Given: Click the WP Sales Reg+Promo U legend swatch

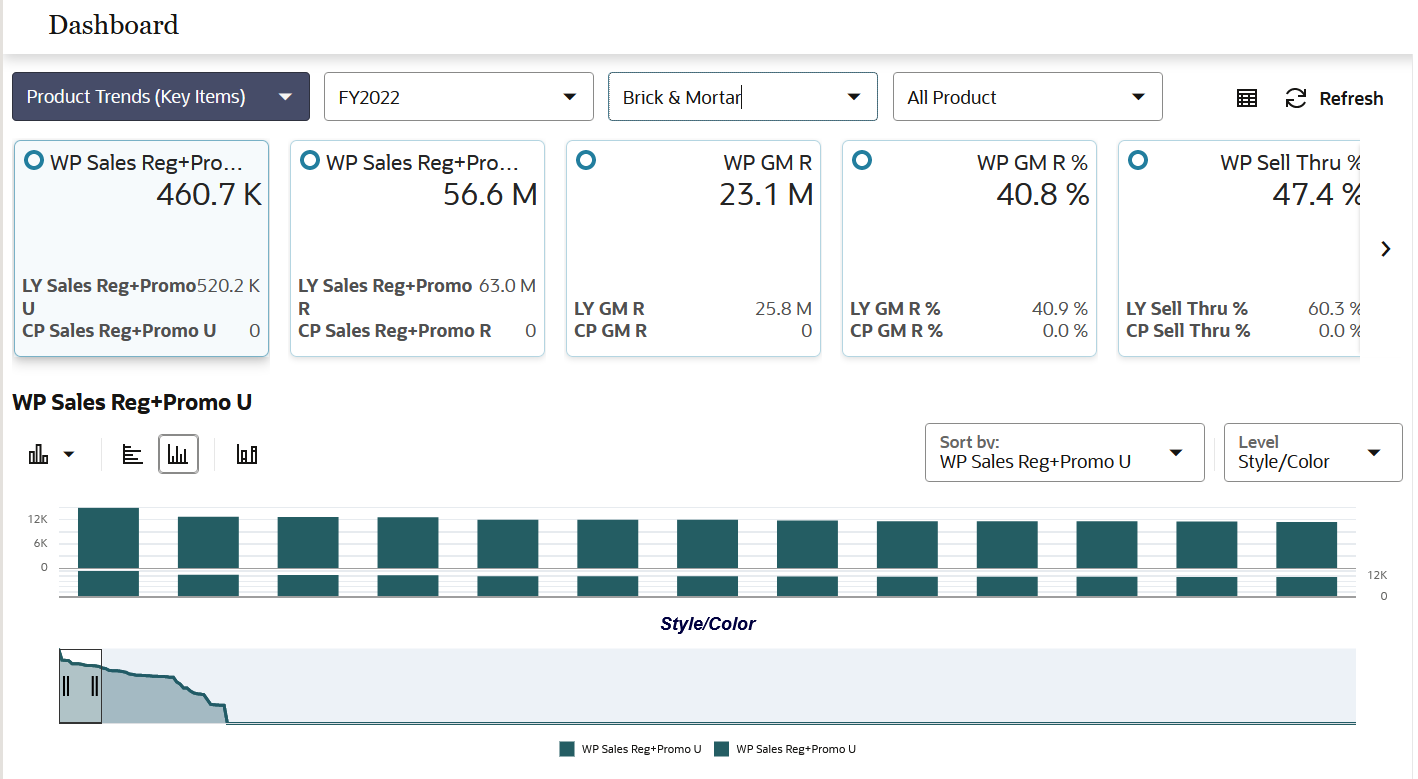Looking at the screenshot, I should click(567, 748).
